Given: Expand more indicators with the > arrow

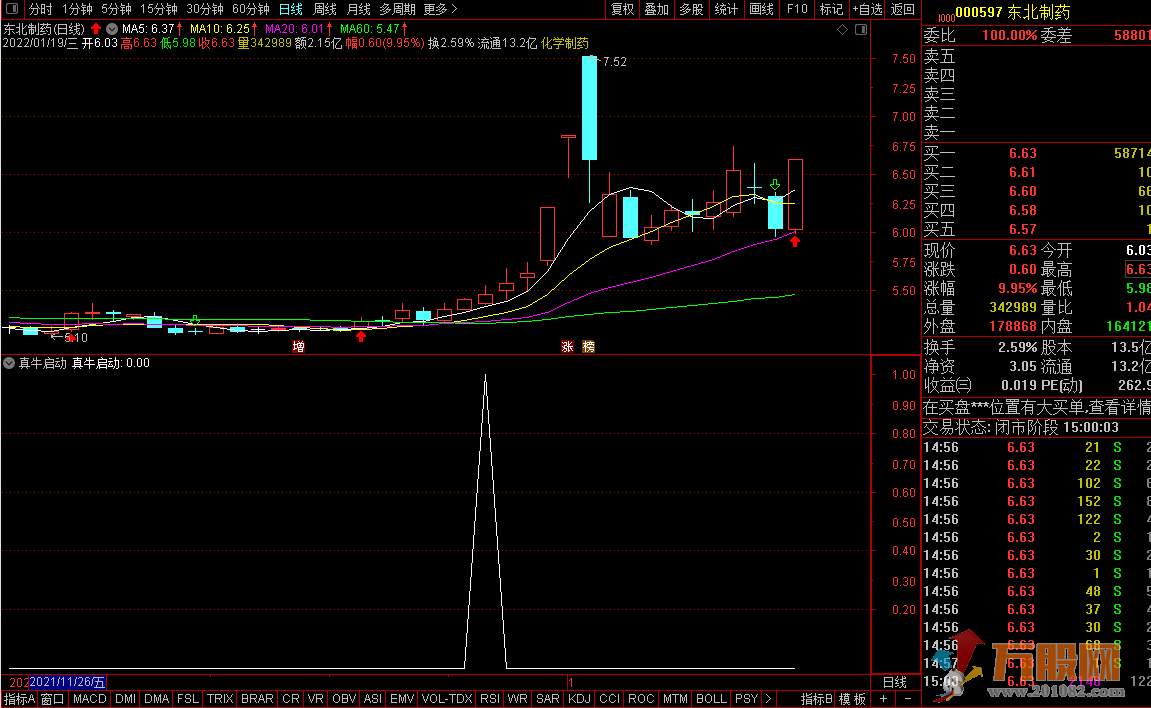Looking at the screenshot, I should click(x=768, y=699).
